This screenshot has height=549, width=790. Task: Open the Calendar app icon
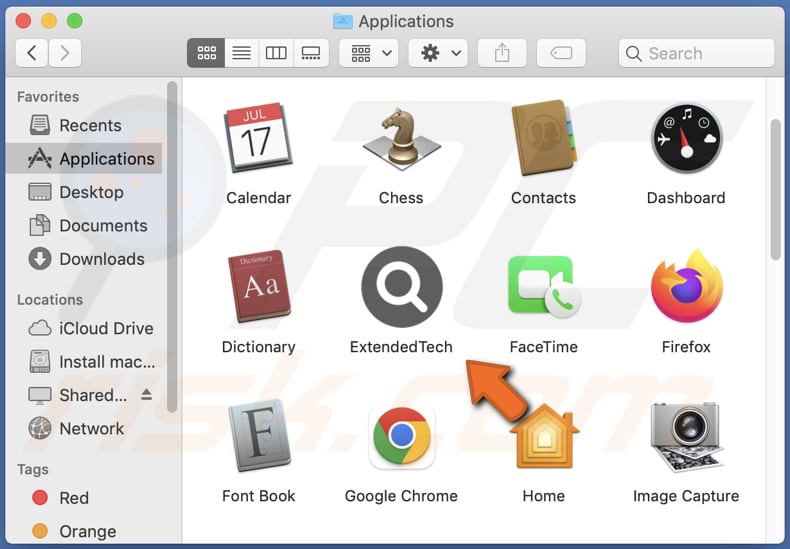258,138
